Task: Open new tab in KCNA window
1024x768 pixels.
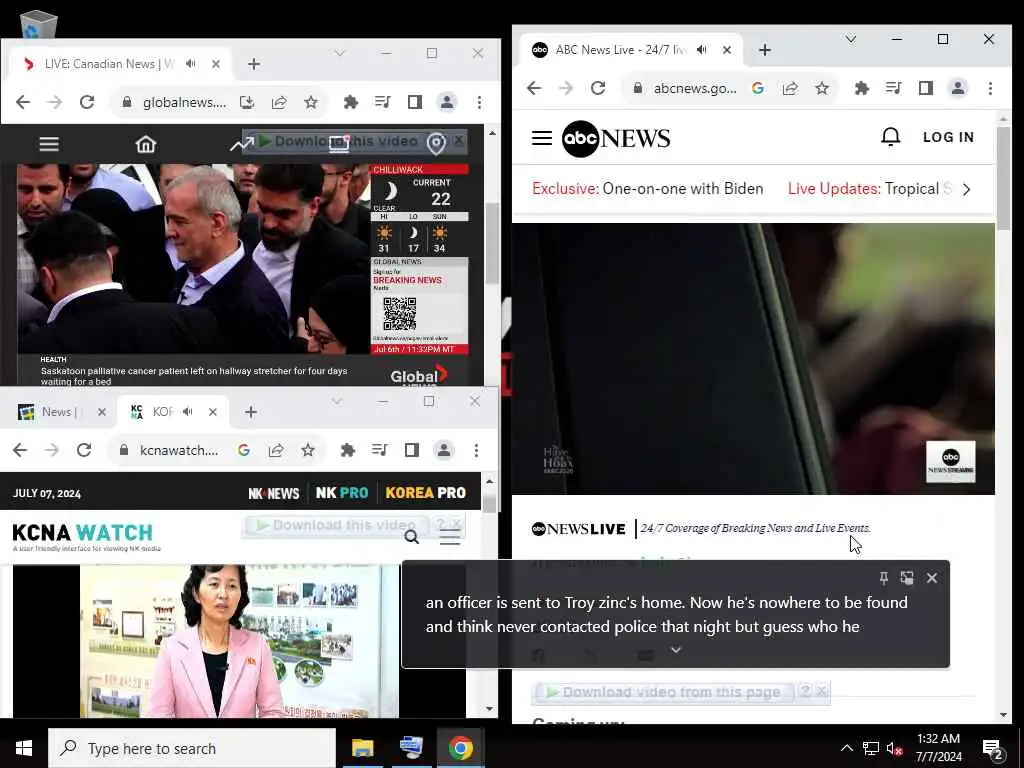Action: [251, 411]
